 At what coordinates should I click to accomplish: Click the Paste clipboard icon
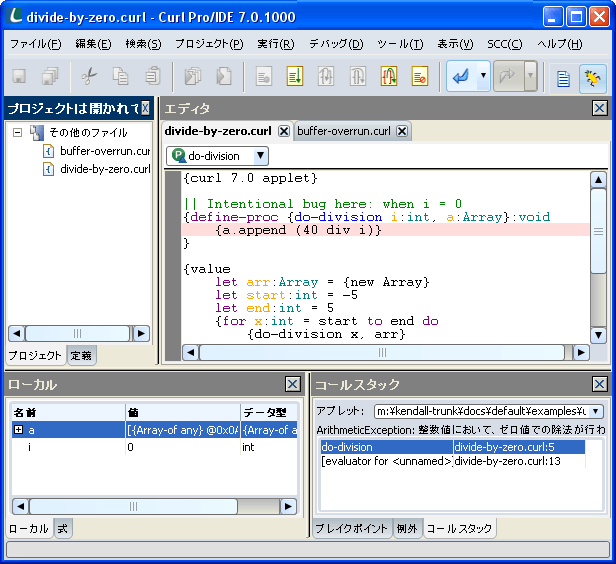153,76
